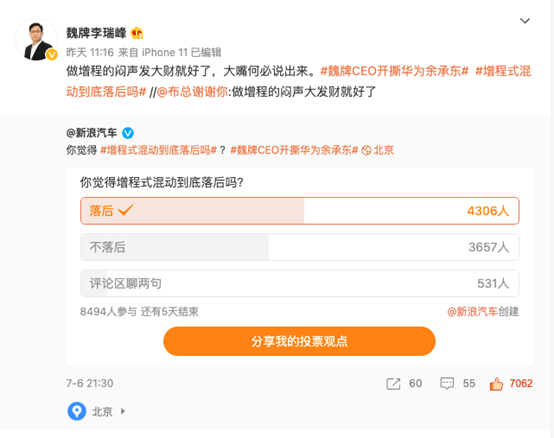Open the @新浪汽车创建 poll creator link

483,312
